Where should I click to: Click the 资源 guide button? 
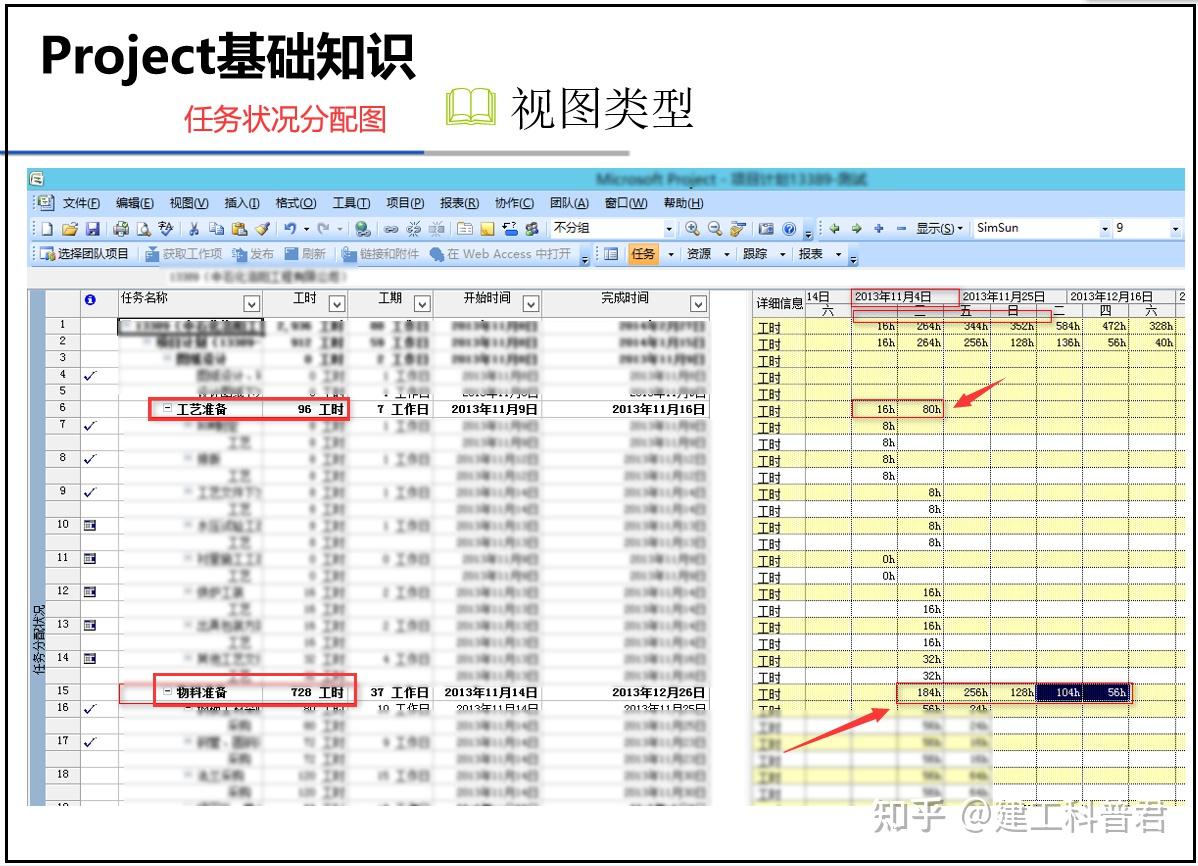pyautogui.click(x=698, y=254)
